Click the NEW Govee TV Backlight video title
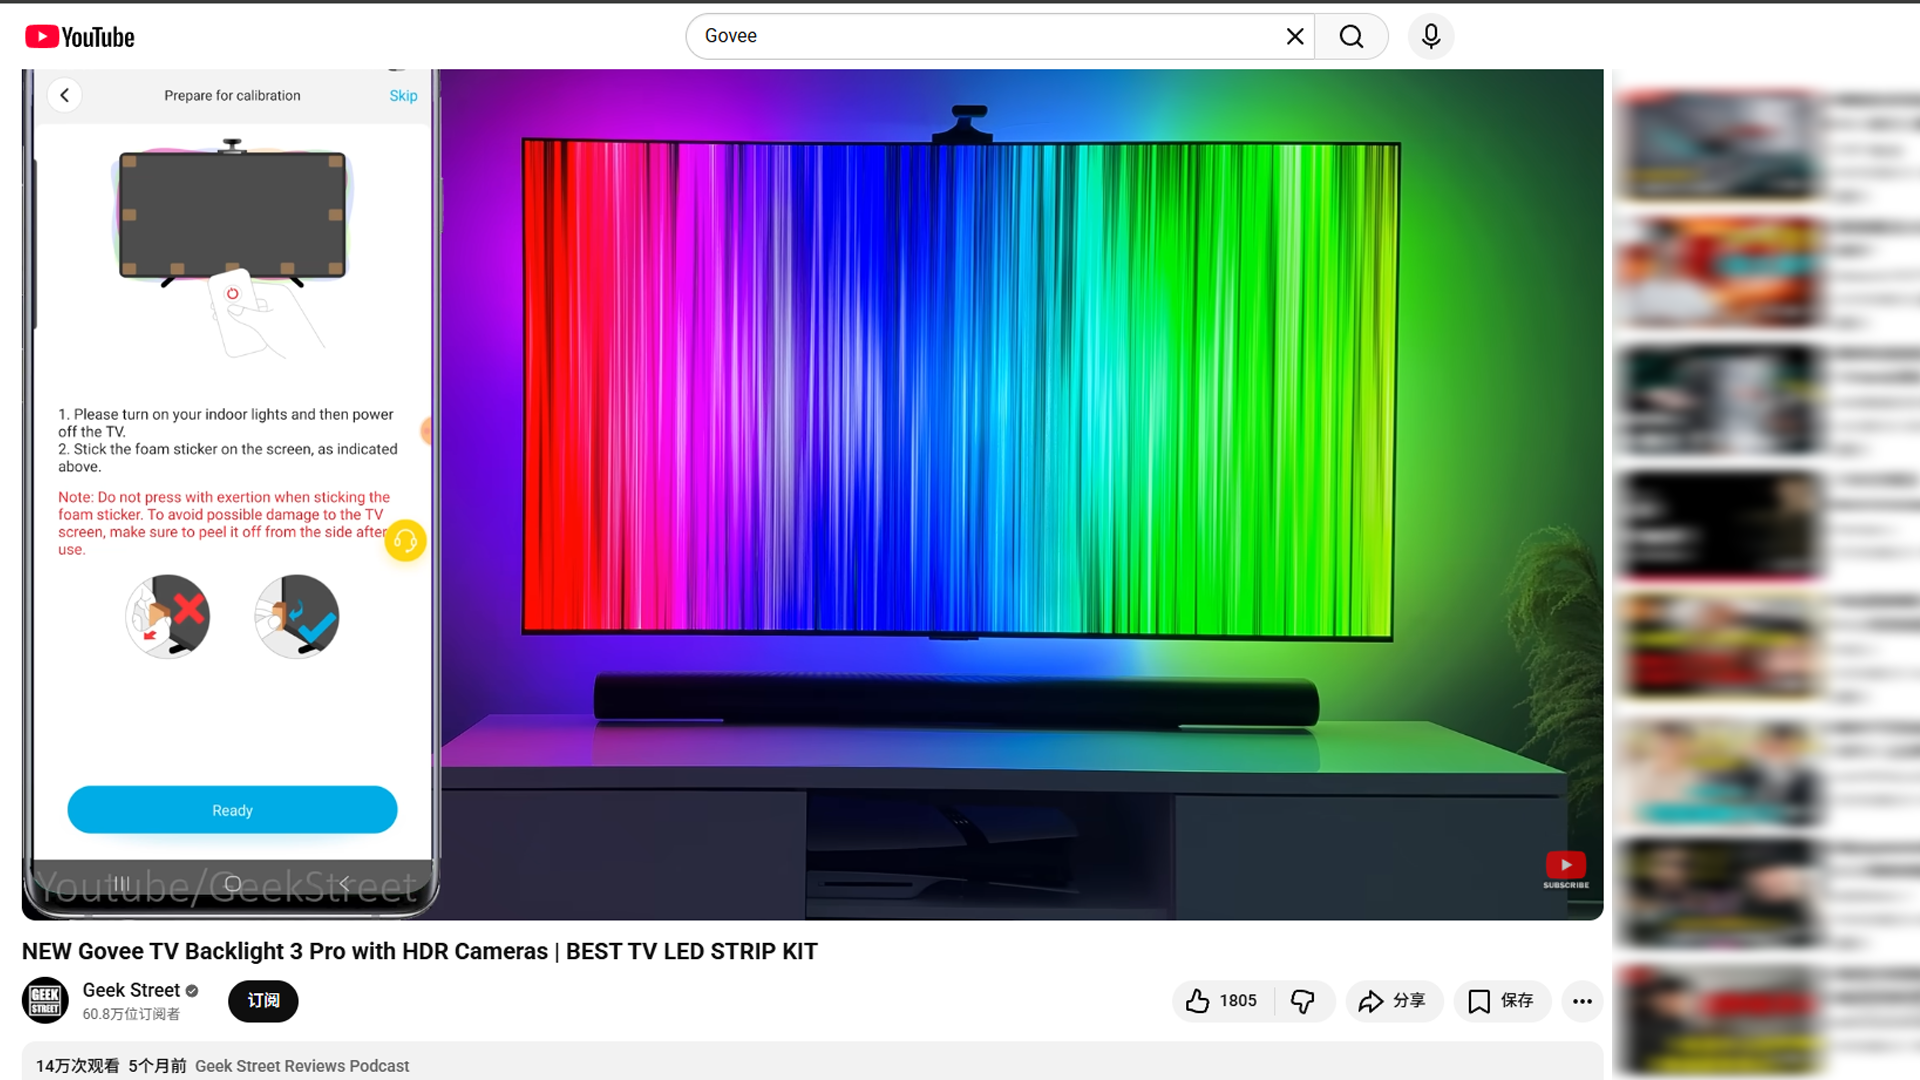 coord(420,951)
